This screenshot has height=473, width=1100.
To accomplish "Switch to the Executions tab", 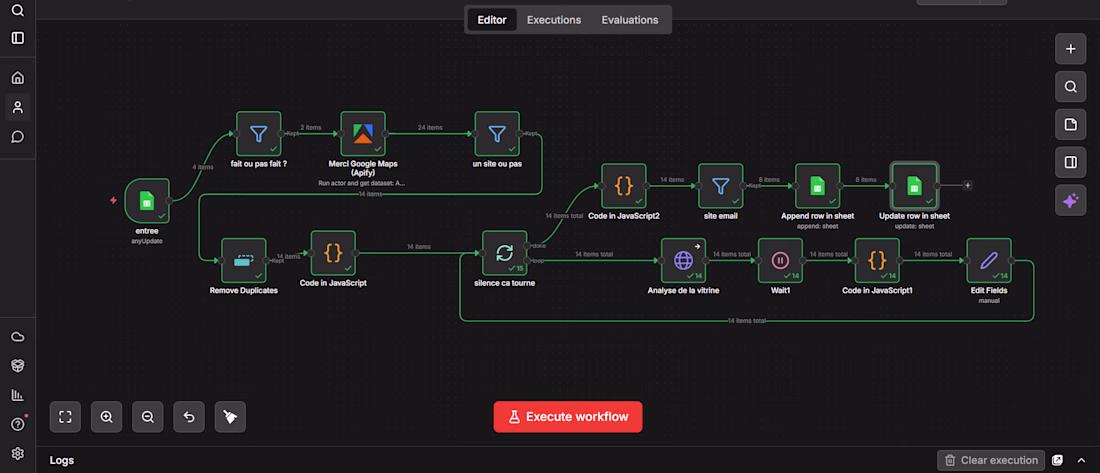I will [554, 20].
